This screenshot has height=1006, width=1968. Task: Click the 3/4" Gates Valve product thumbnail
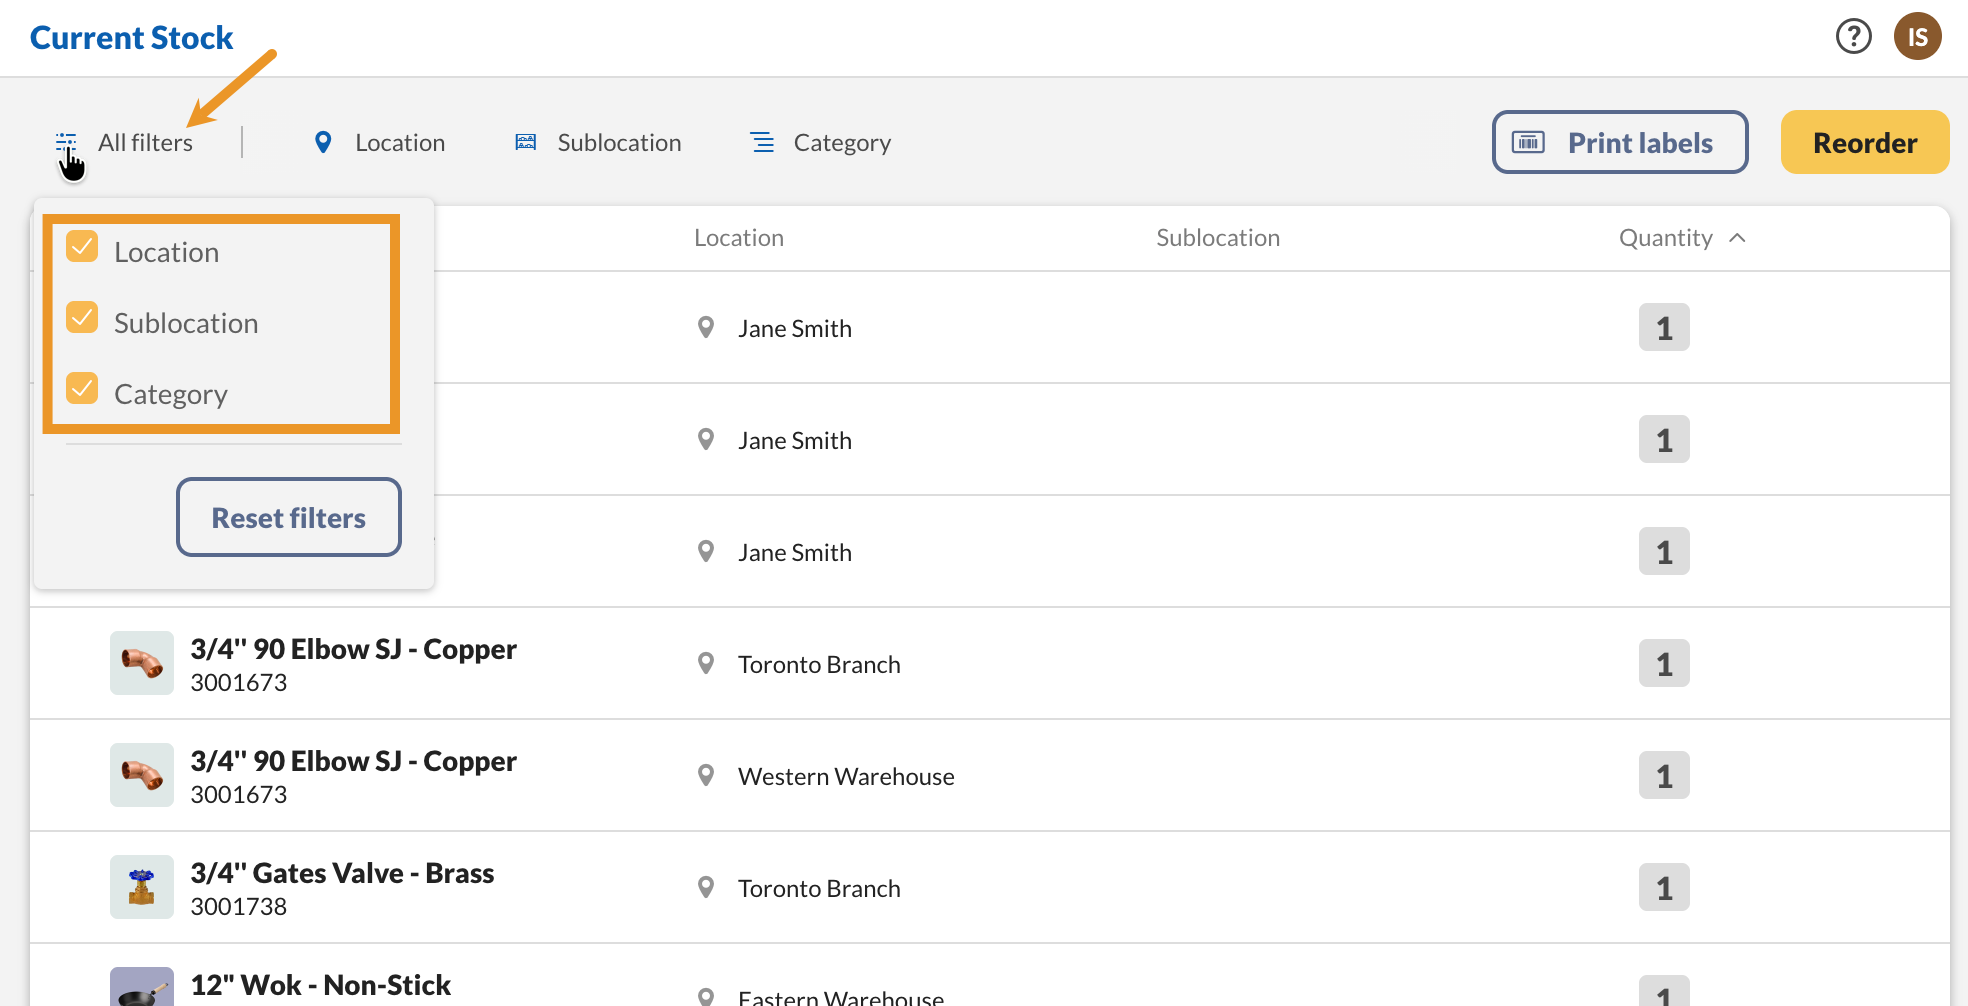(x=141, y=886)
